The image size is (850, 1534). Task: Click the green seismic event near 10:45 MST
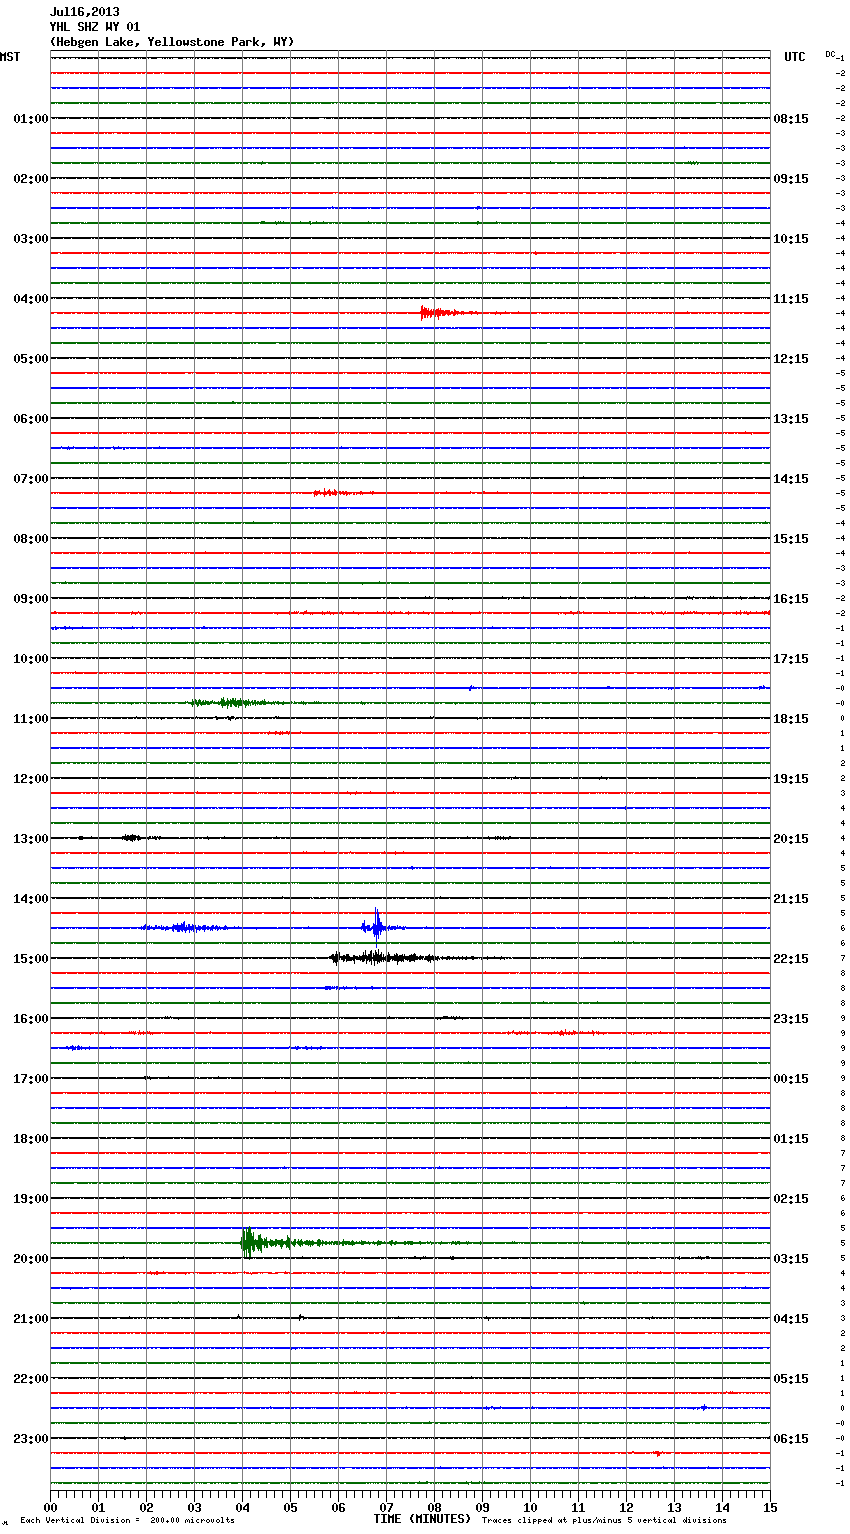(x=235, y=703)
